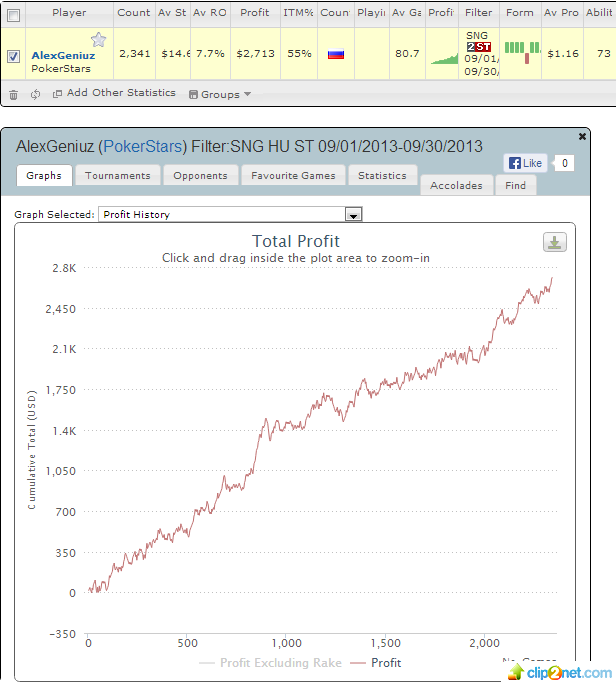Click the form bars indicator in row

pos(522,52)
